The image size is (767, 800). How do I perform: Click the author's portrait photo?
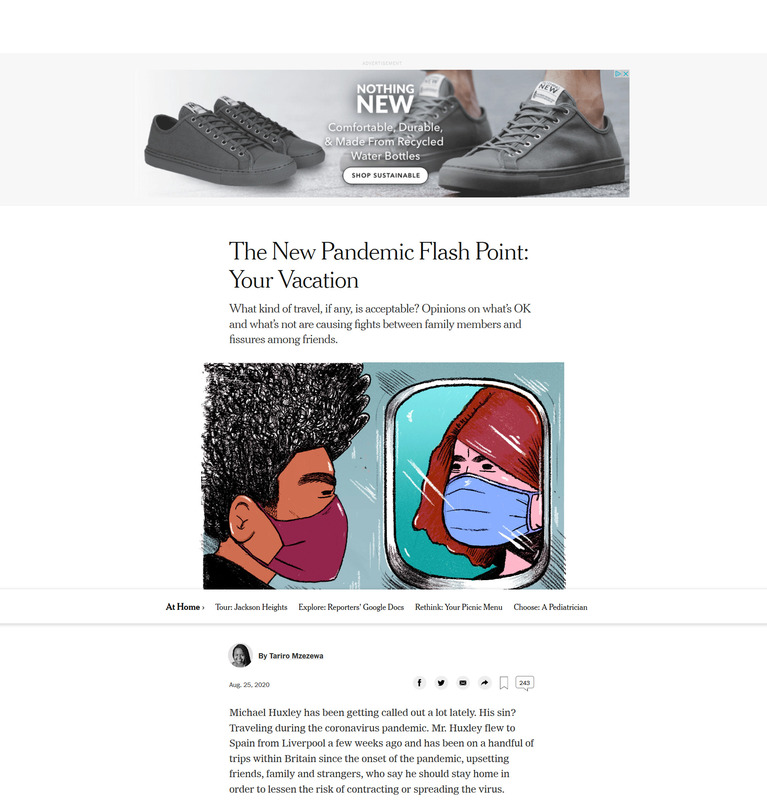[x=240, y=656]
